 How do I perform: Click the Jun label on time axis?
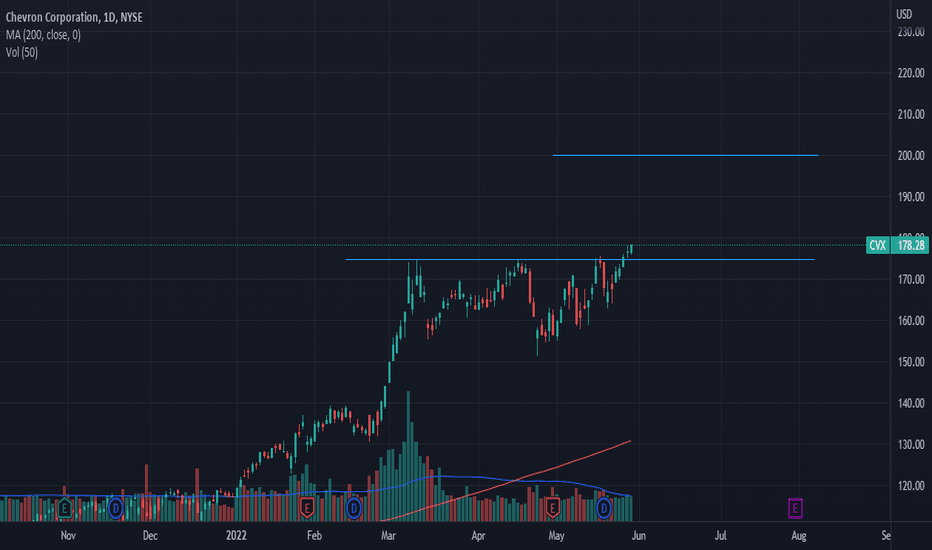pos(638,536)
